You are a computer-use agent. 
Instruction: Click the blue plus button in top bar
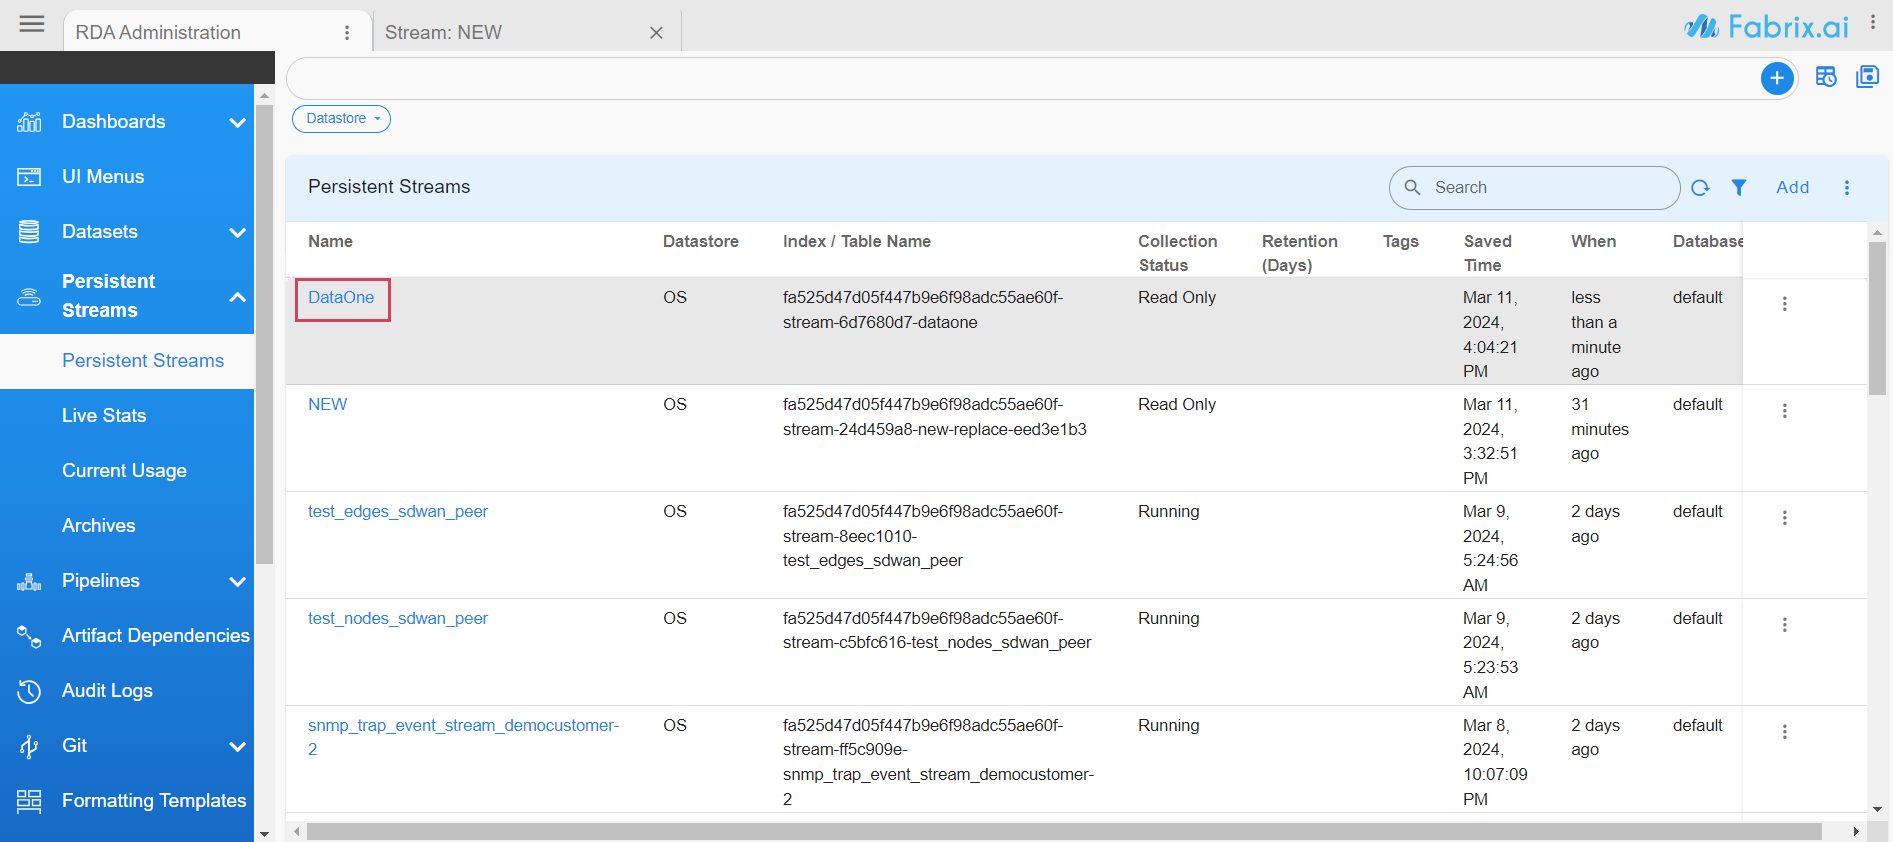[x=1776, y=78]
